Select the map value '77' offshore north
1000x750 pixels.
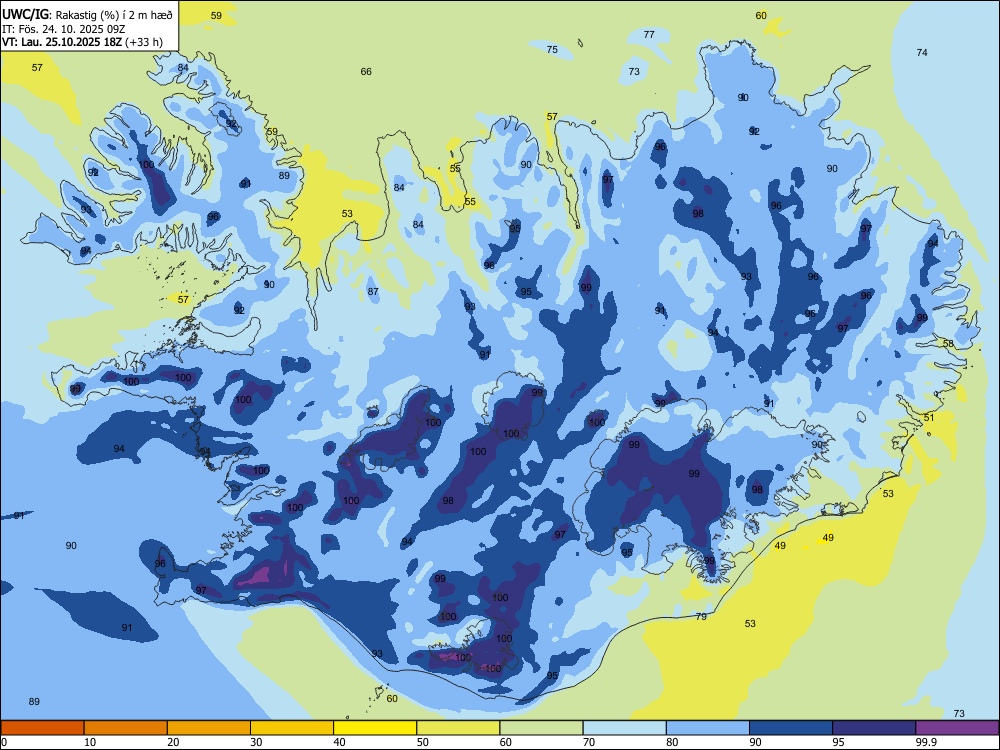pyautogui.click(x=649, y=34)
